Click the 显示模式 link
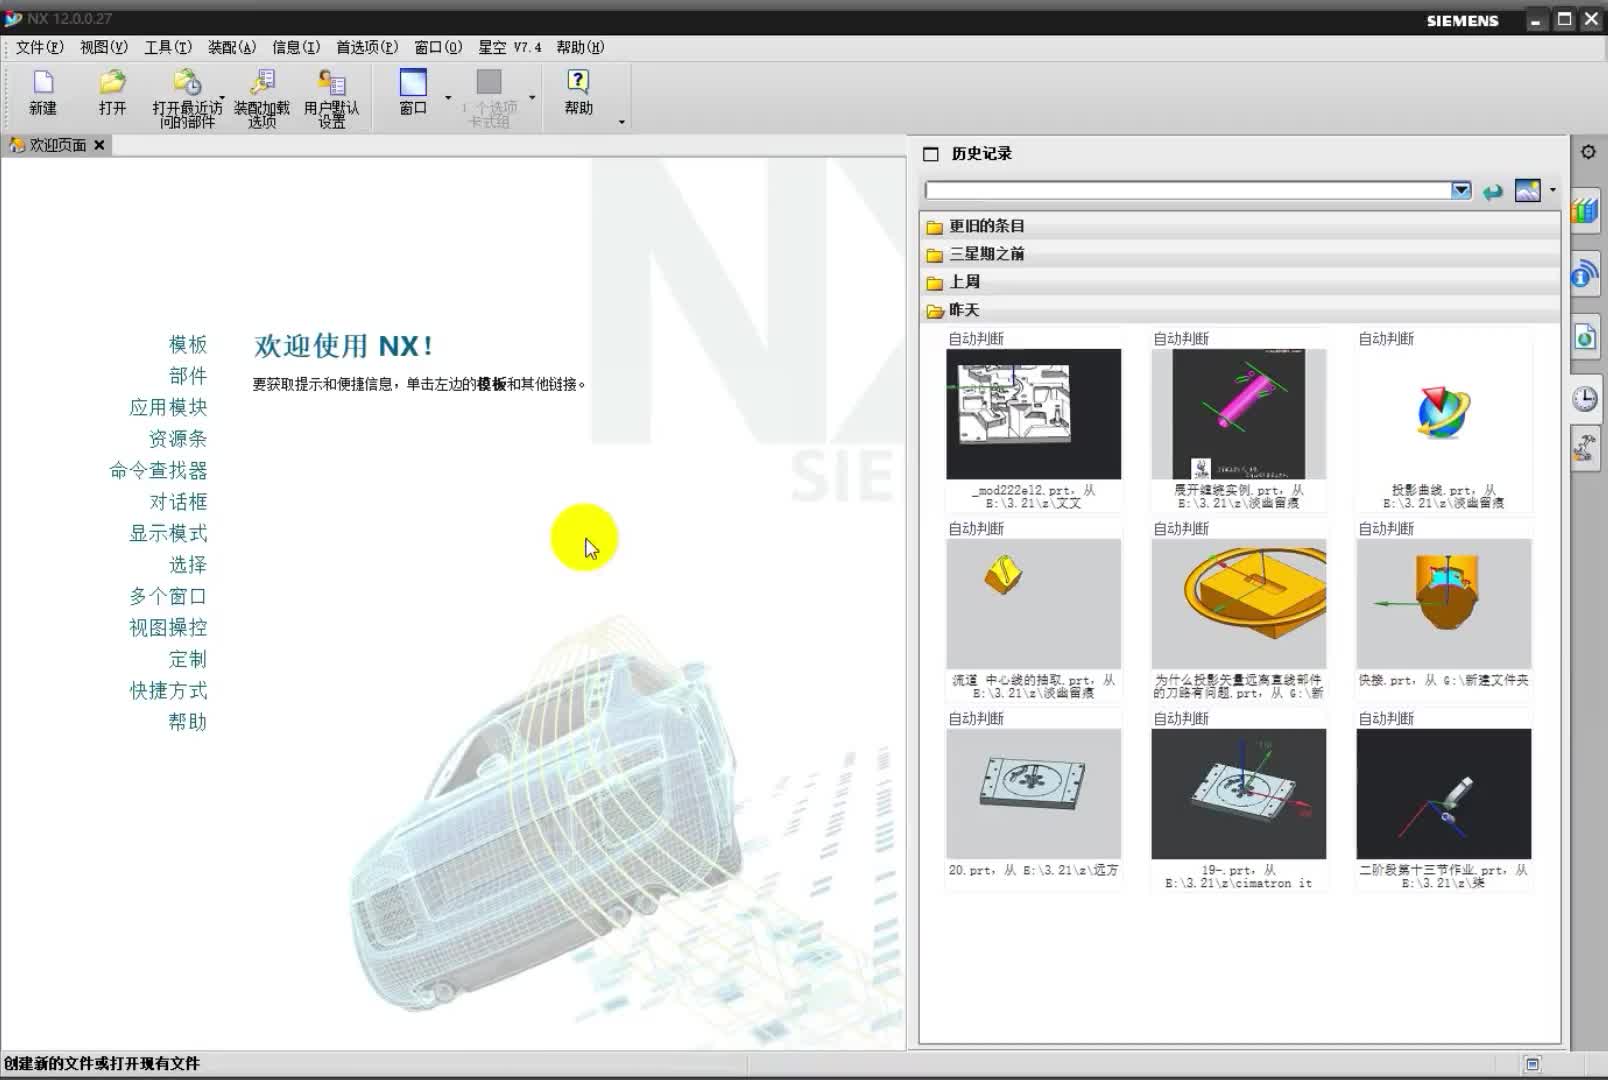1608x1080 pixels. point(168,534)
